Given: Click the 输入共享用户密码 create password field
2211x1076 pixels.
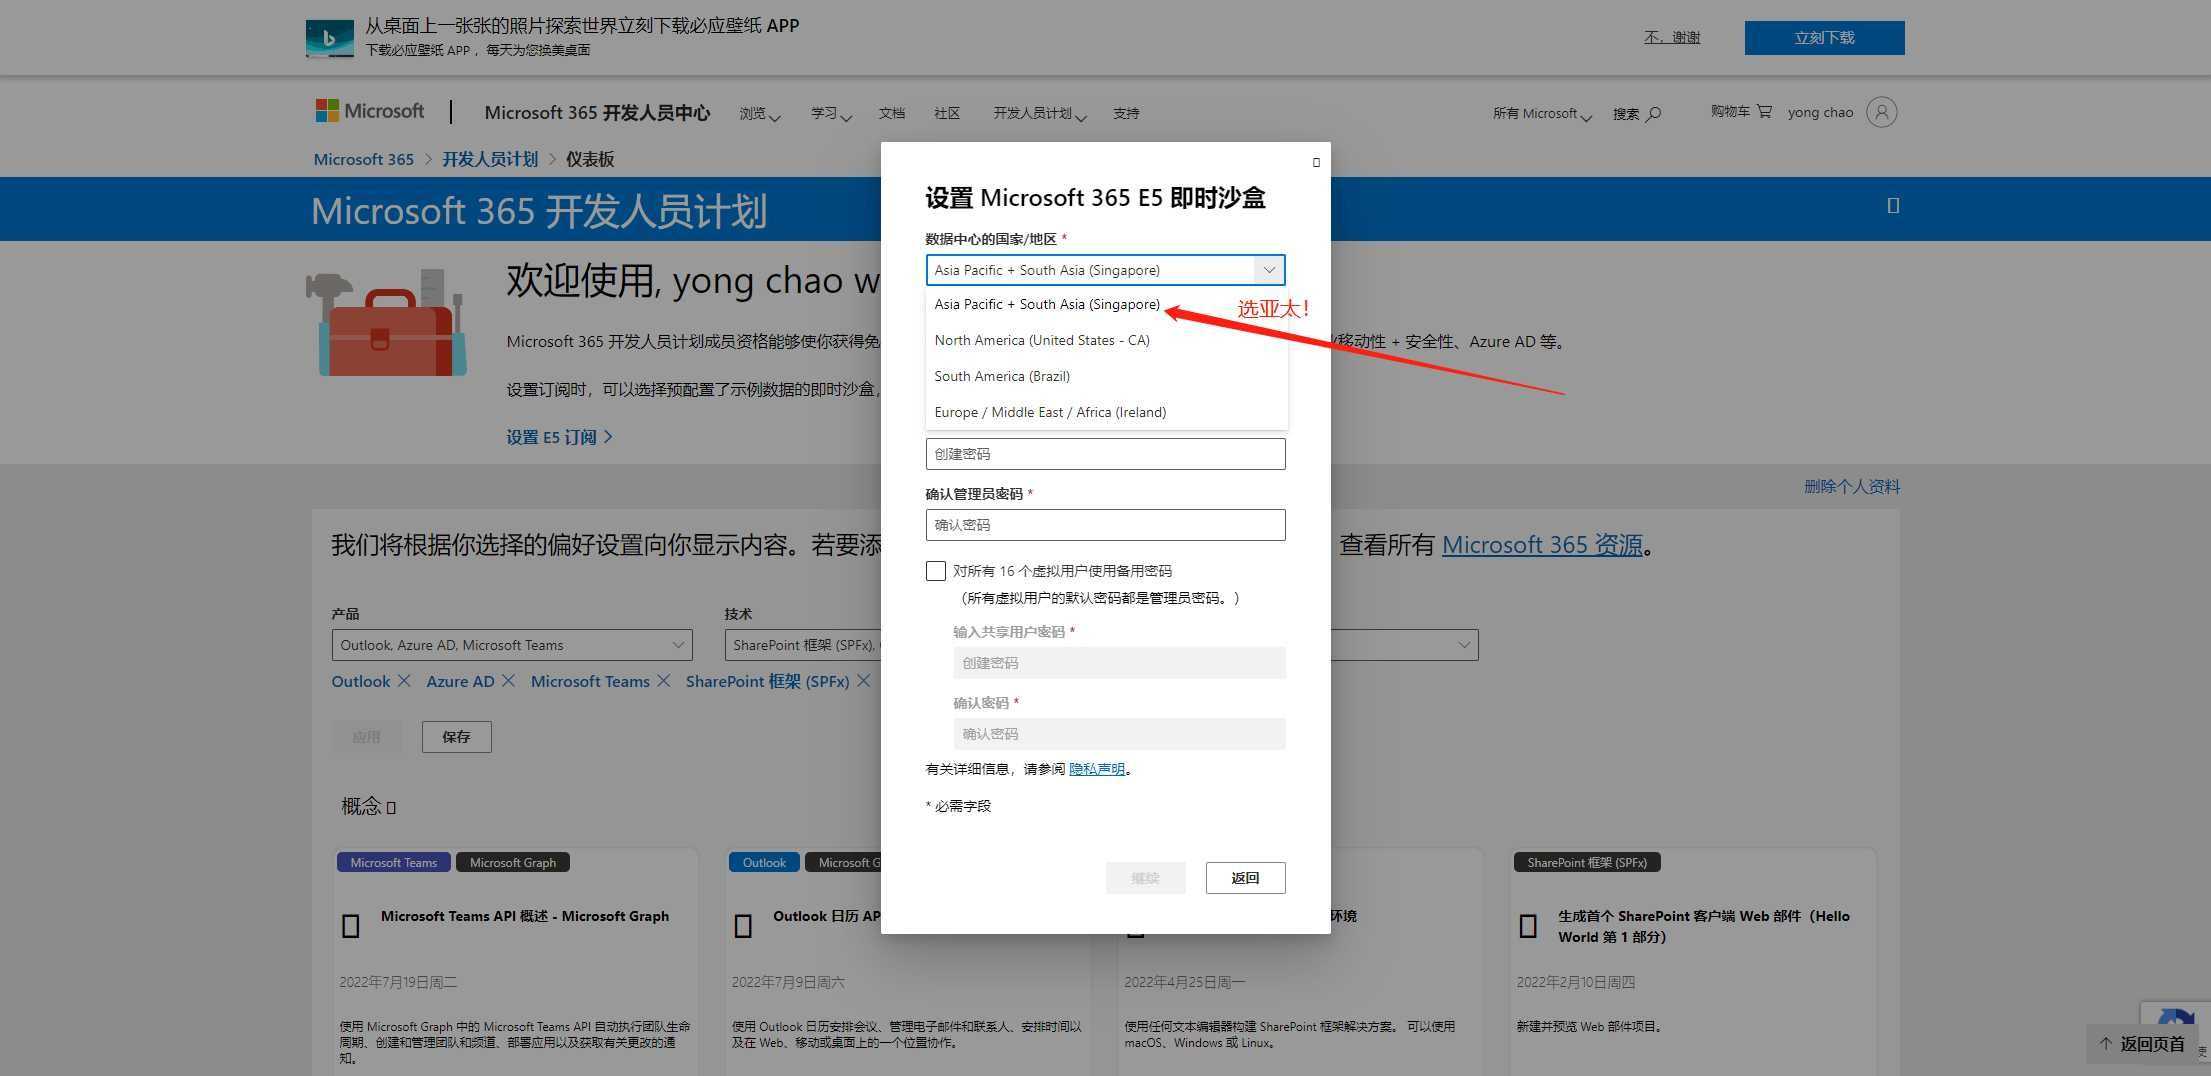Looking at the screenshot, I should [x=1119, y=663].
